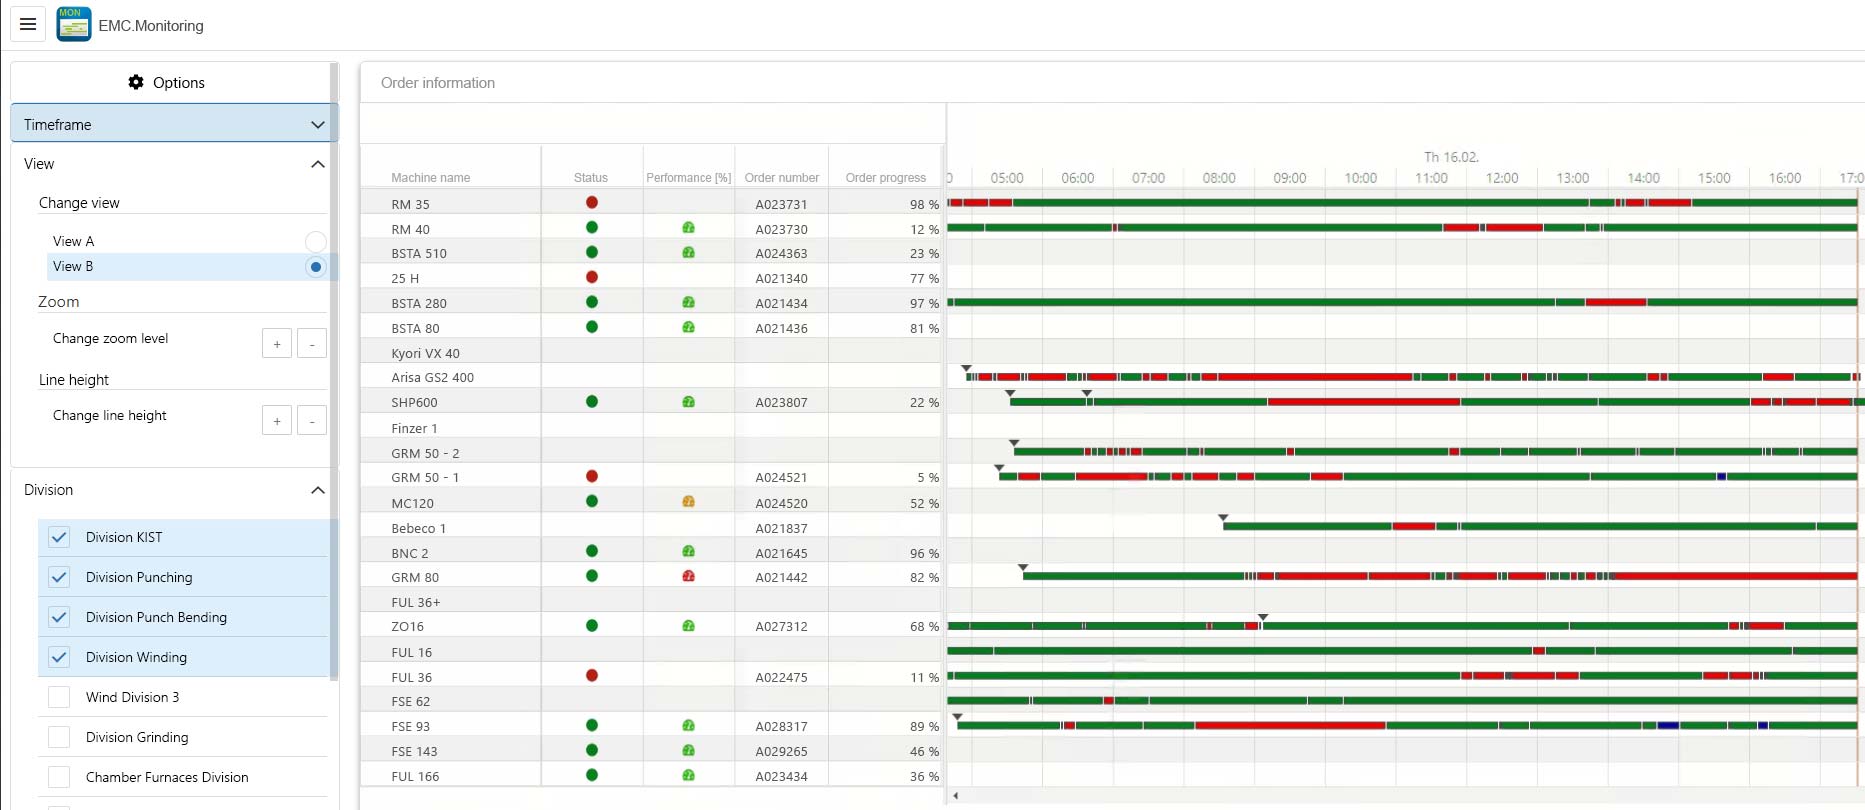1865x810 pixels.
Task: Click the green status dot for SHP600
Action: [x=592, y=402]
